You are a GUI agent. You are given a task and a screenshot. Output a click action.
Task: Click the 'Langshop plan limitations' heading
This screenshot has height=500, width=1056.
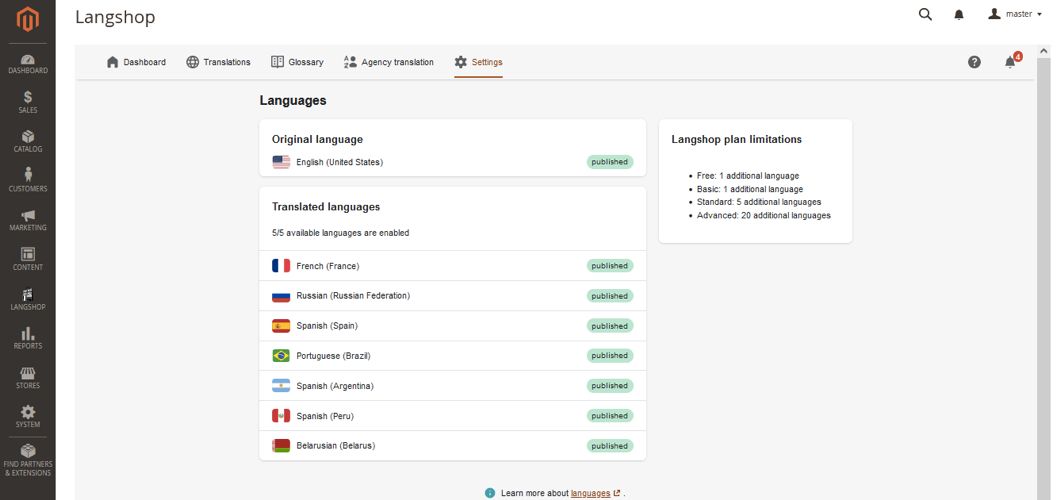(x=737, y=139)
